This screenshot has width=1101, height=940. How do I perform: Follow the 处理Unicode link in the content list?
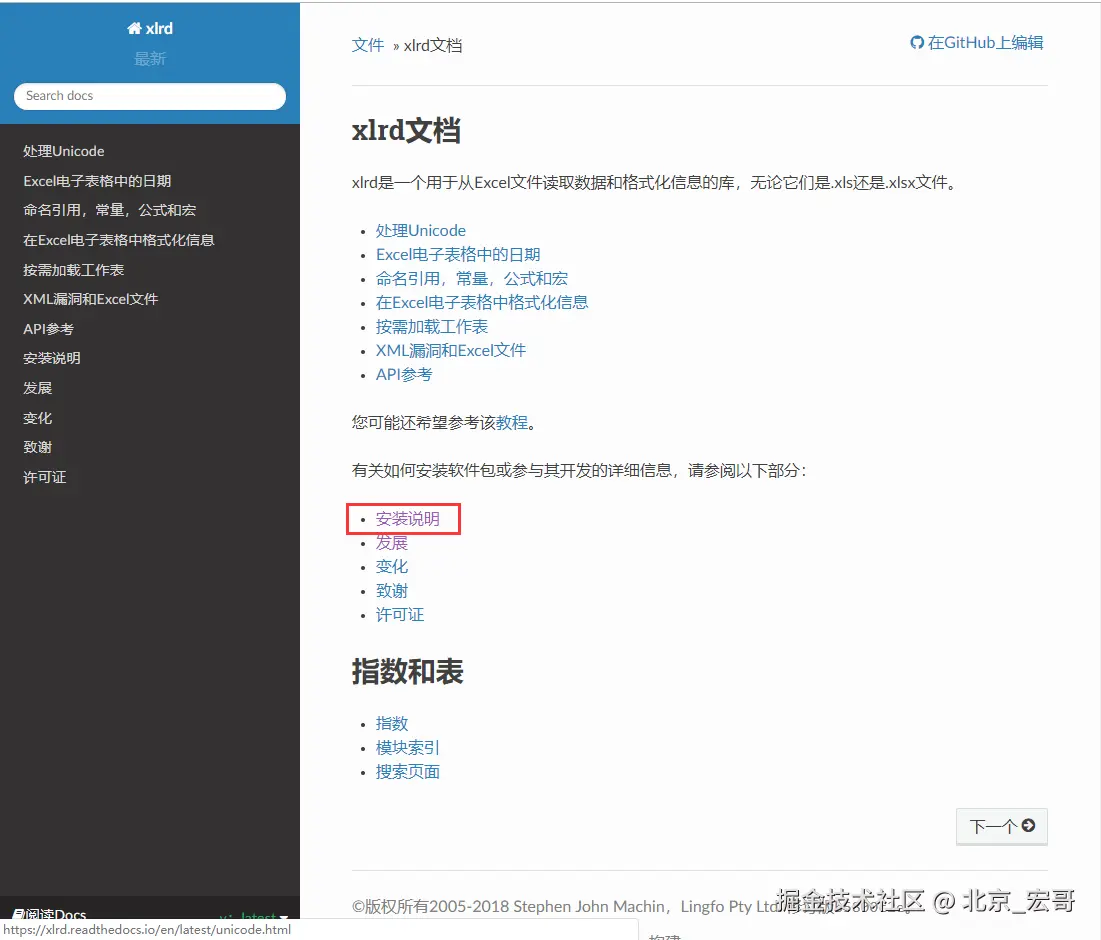coord(421,230)
